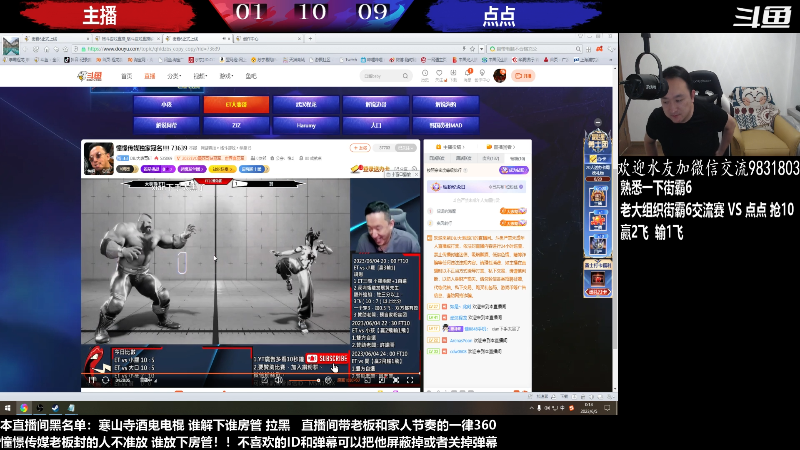Adjust the player volume slider
Image resolution: width=800 pixels, height=450 pixels.
[x=303, y=380]
